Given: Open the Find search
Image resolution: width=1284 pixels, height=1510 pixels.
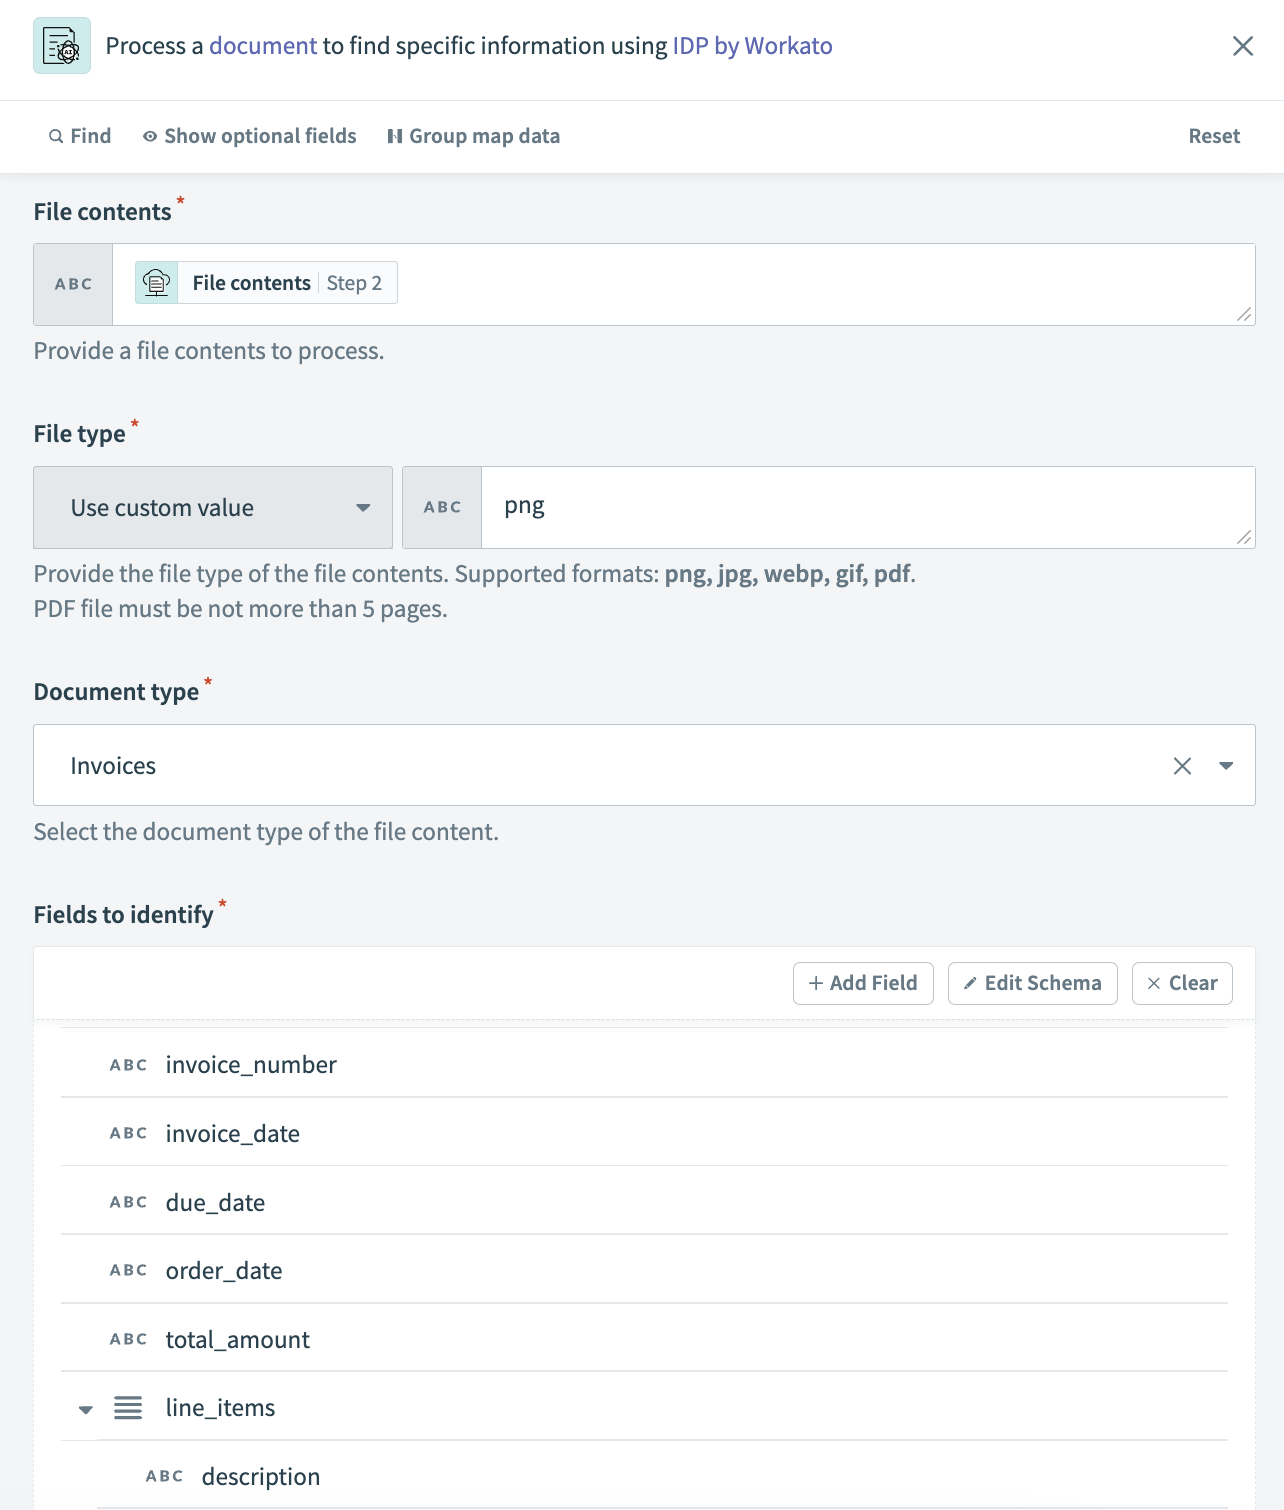Looking at the screenshot, I should (x=79, y=136).
